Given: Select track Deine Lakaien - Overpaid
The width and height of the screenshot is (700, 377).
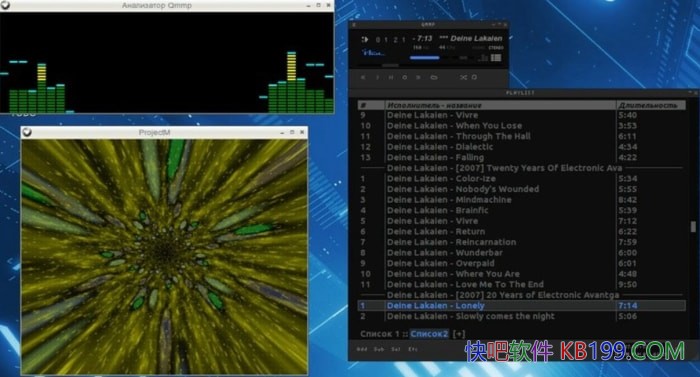Looking at the screenshot, I should point(521,263).
